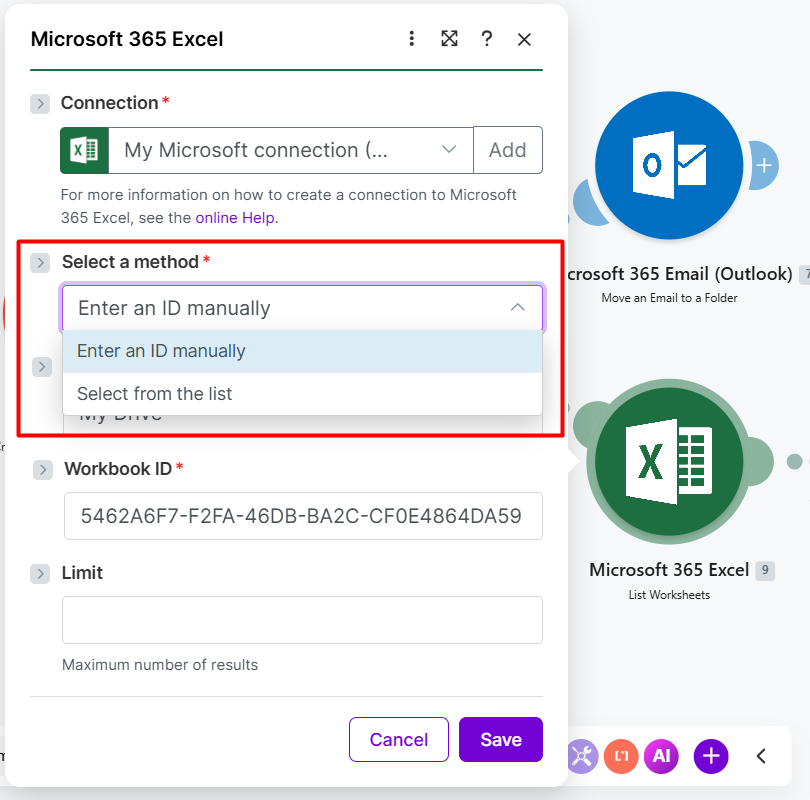Open the online Help link

coord(235,218)
